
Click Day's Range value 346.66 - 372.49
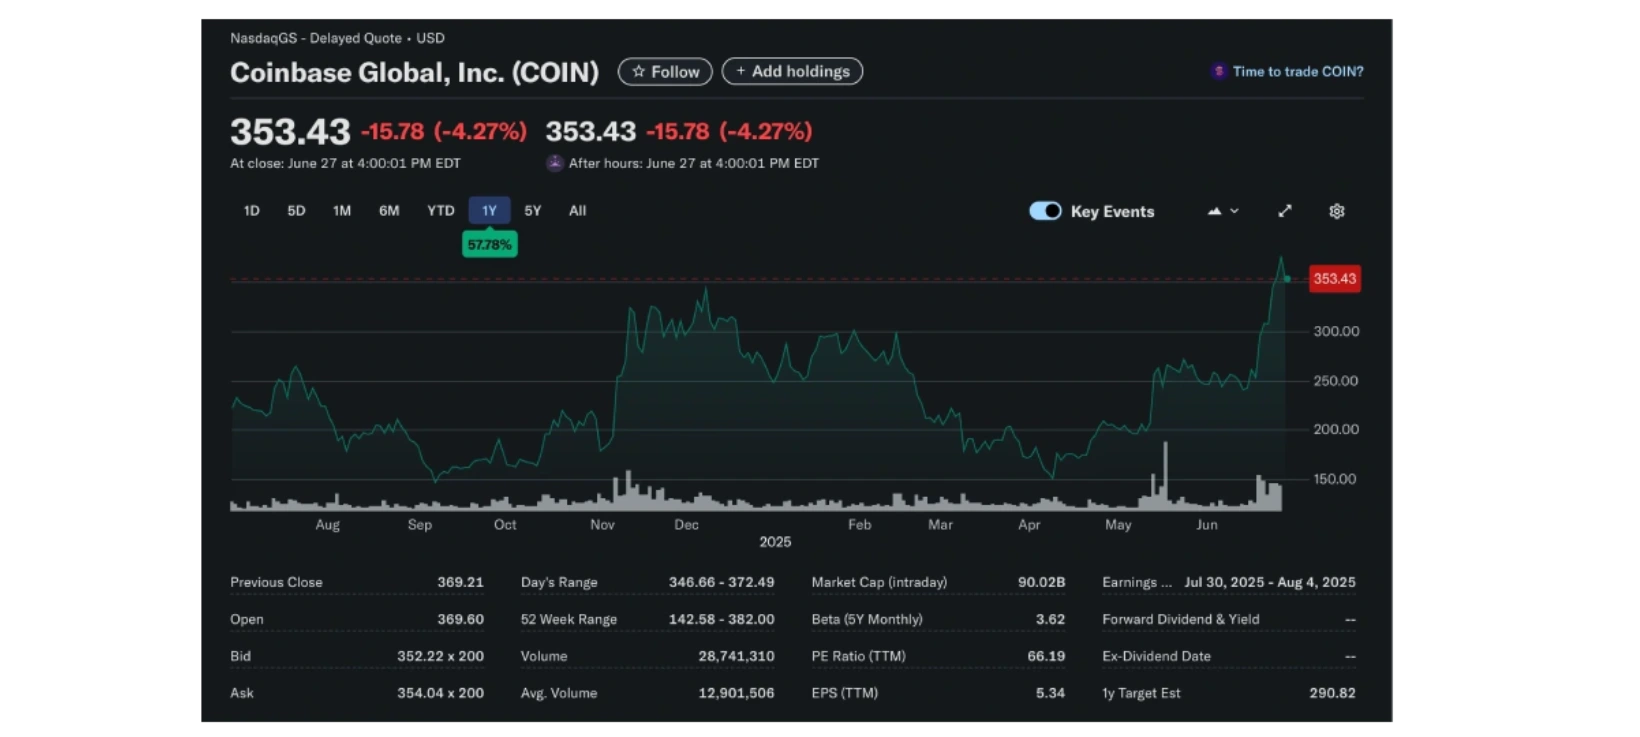(721, 582)
